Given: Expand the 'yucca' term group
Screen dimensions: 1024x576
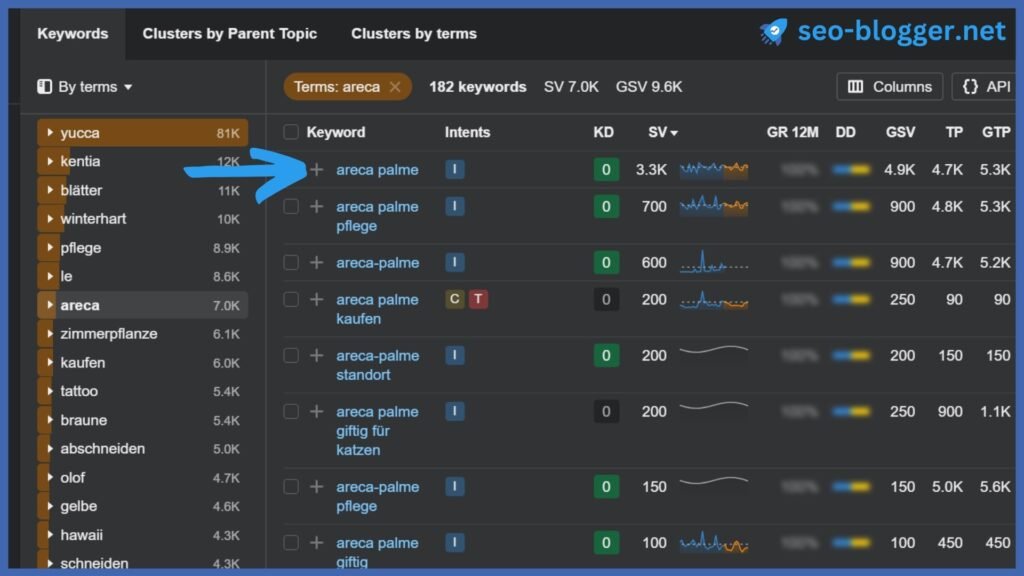Looking at the screenshot, I should point(50,133).
